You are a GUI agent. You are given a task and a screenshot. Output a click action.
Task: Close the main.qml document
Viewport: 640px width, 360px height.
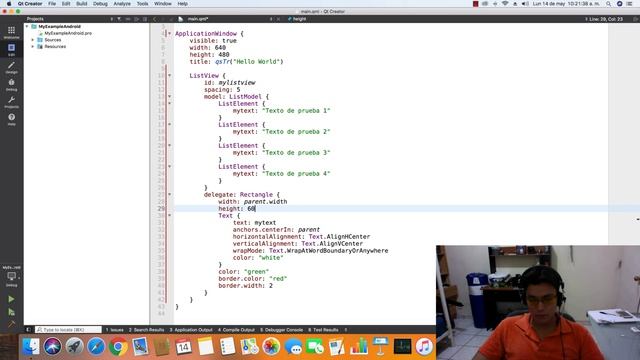coord(278,19)
